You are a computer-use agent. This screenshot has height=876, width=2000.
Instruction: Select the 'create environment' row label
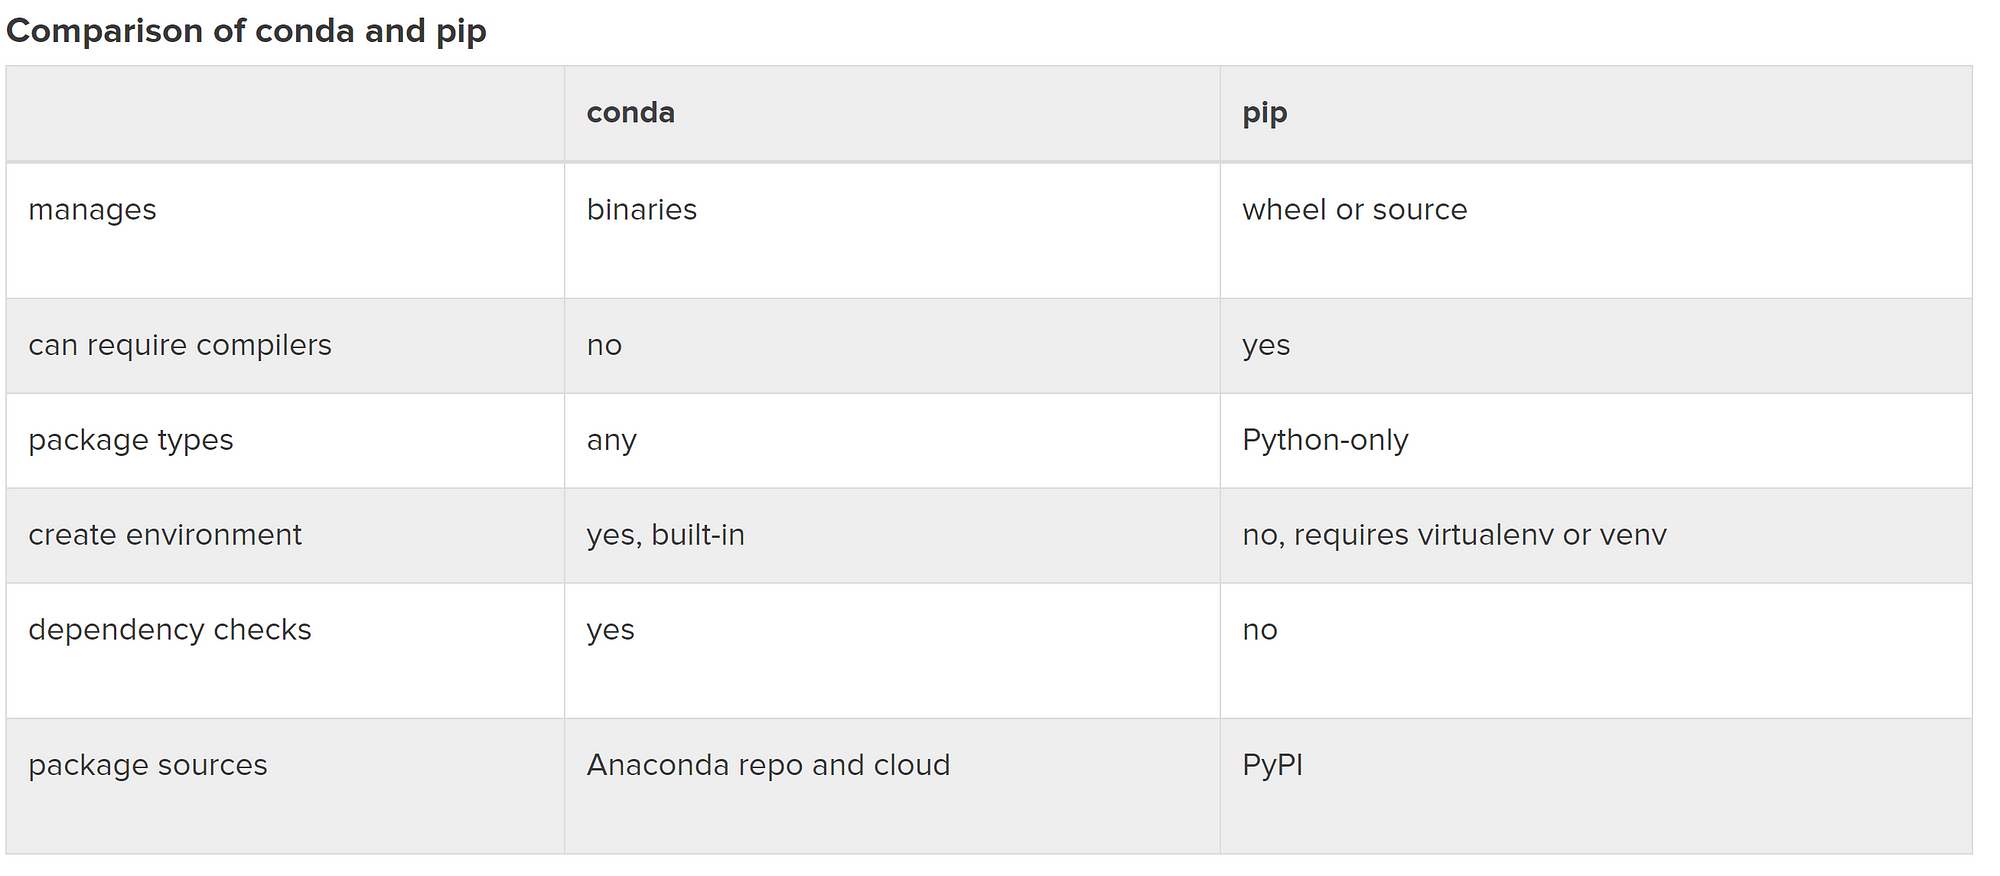[165, 535]
